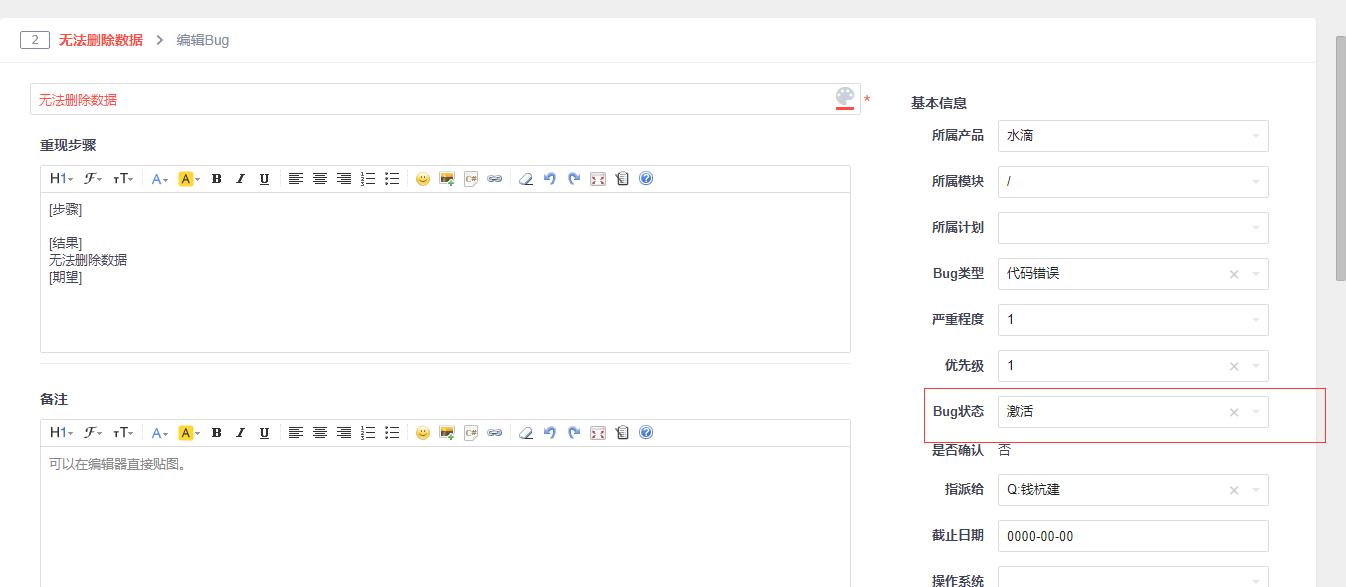1346x587 pixels.
Task: Pick text color in 重现步骤 toolbar
Action: pos(160,179)
